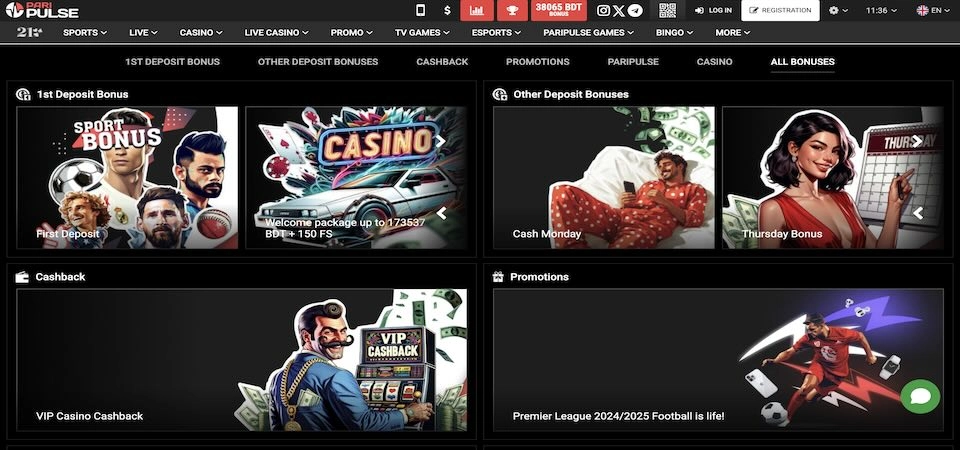This screenshot has height=450, width=960.
Task: Open the PariPulse logo home link
Action: click(42, 10)
